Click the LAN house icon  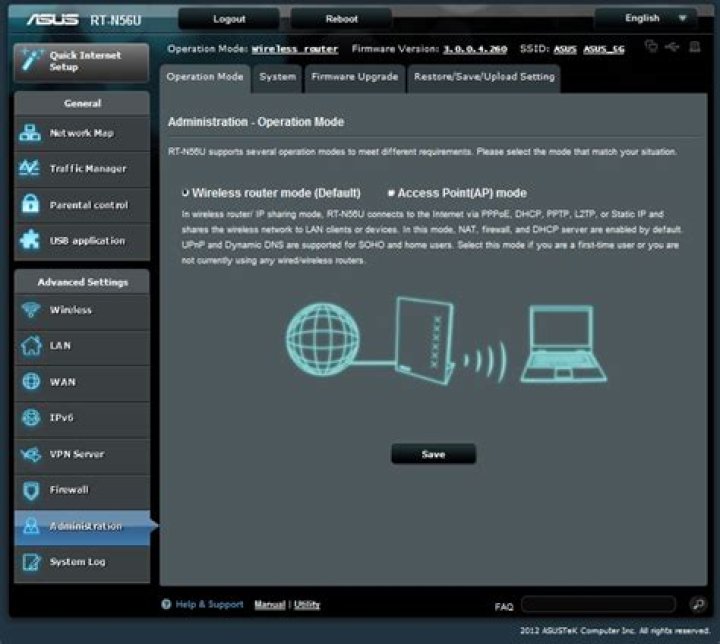(31, 345)
